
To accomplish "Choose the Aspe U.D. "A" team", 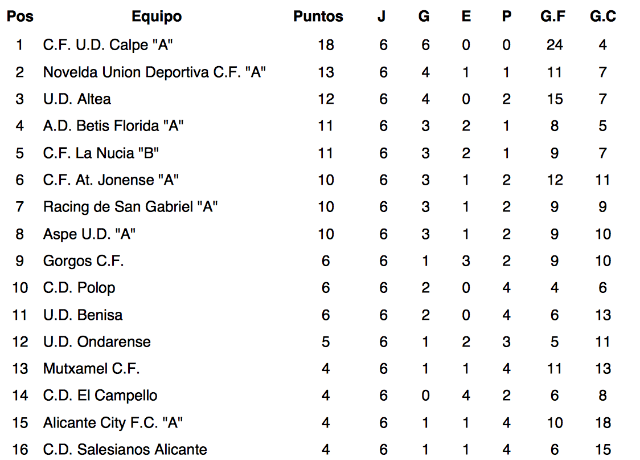I will pos(90,234).
